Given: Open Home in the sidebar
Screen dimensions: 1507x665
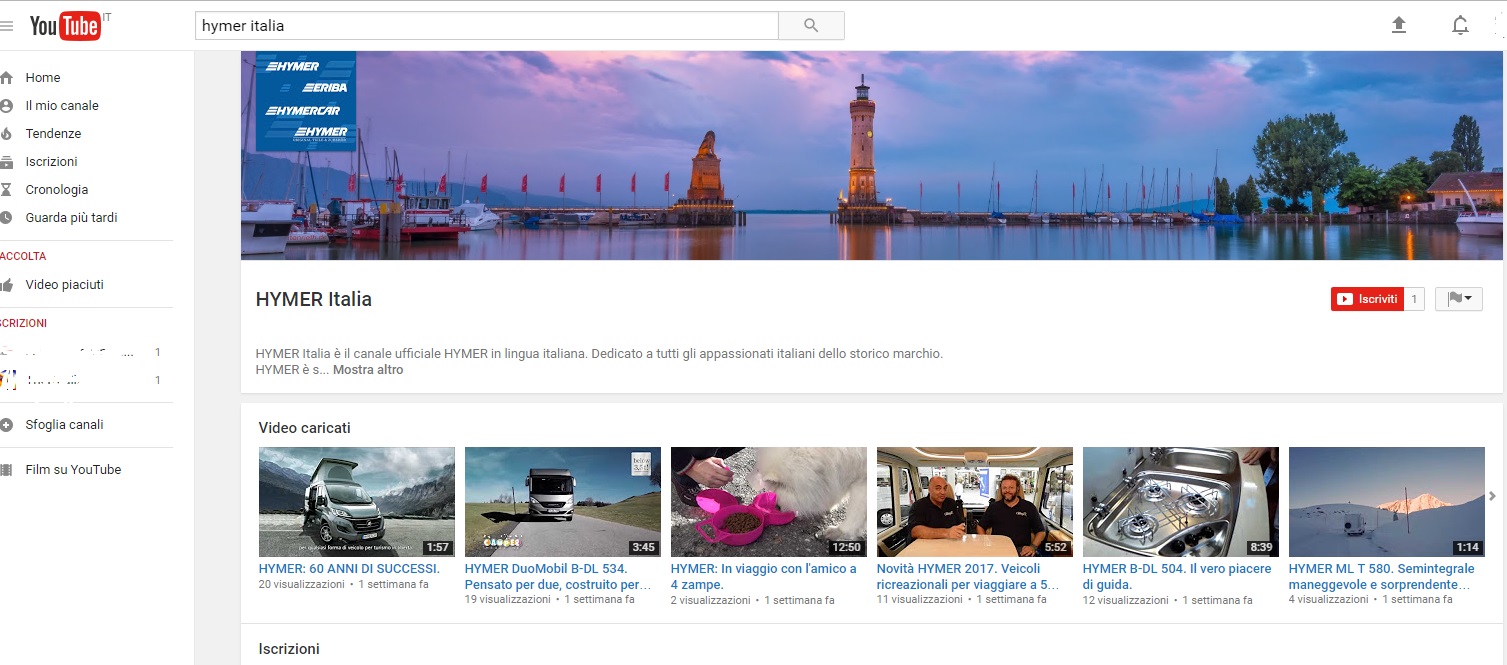Looking at the screenshot, I should pyautogui.click(x=43, y=78).
